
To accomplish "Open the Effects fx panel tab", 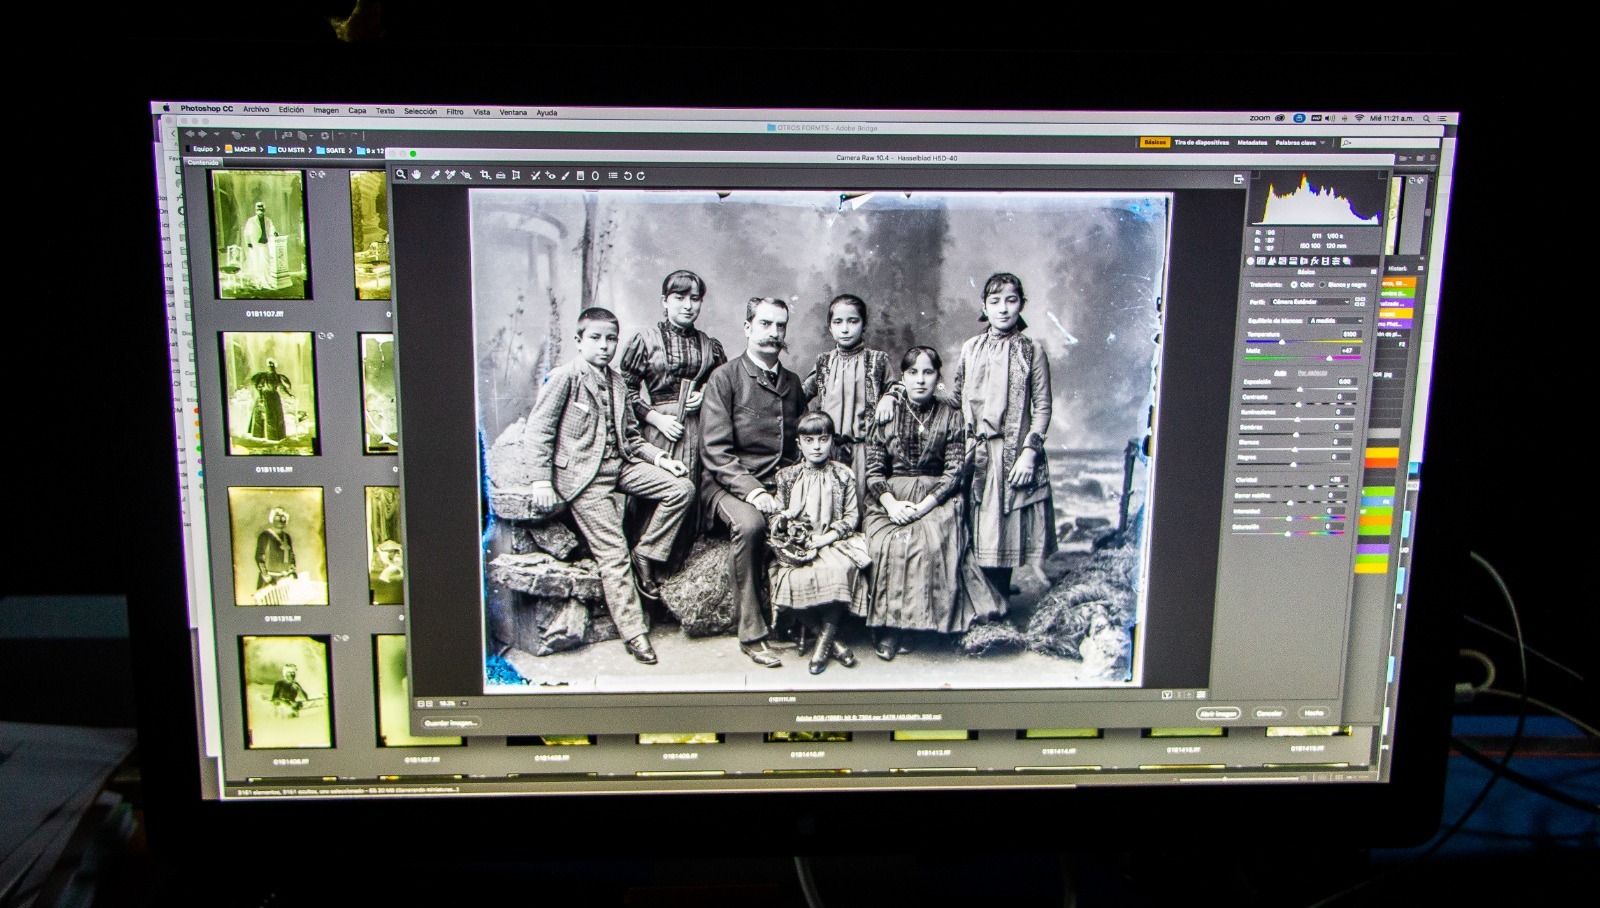I will tap(1314, 260).
